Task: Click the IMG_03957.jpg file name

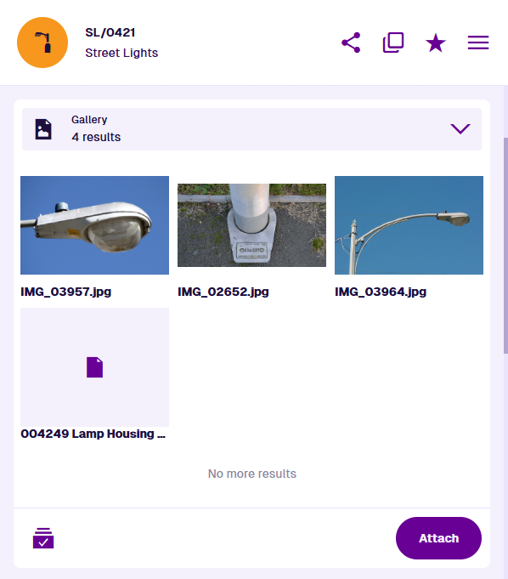Action: [66, 292]
